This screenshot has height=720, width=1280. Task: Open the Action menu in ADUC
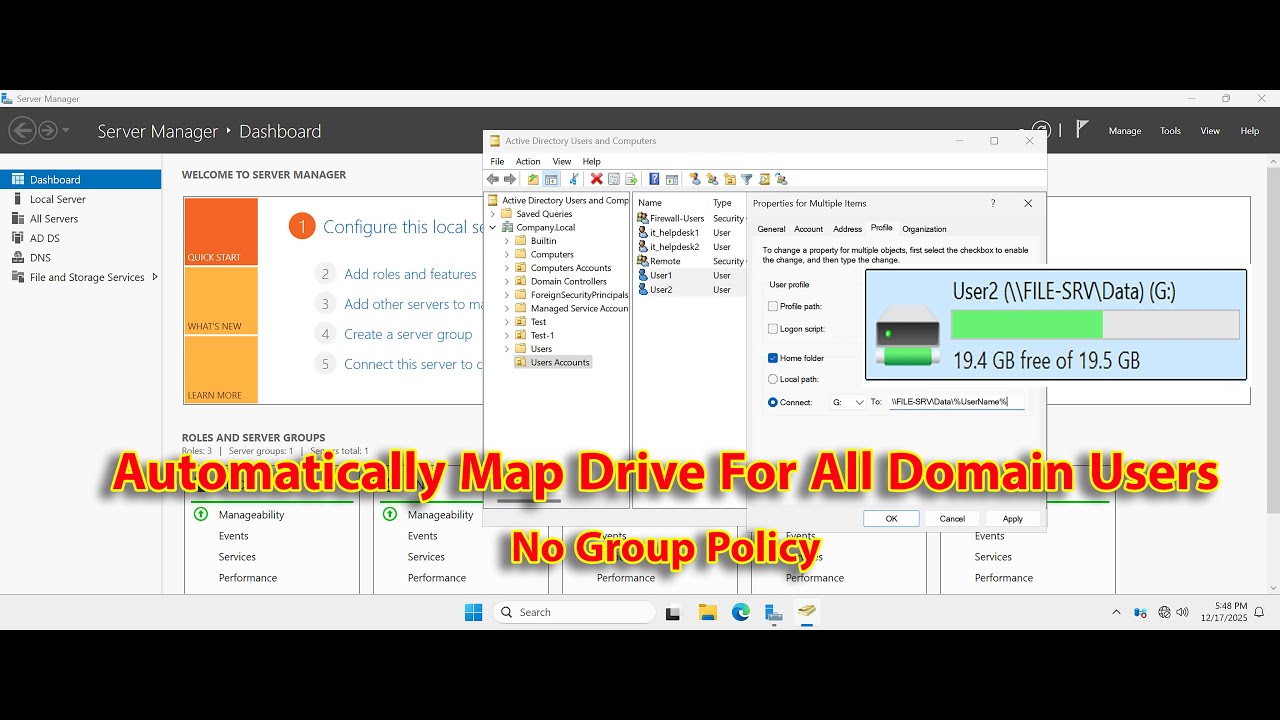coord(528,161)
